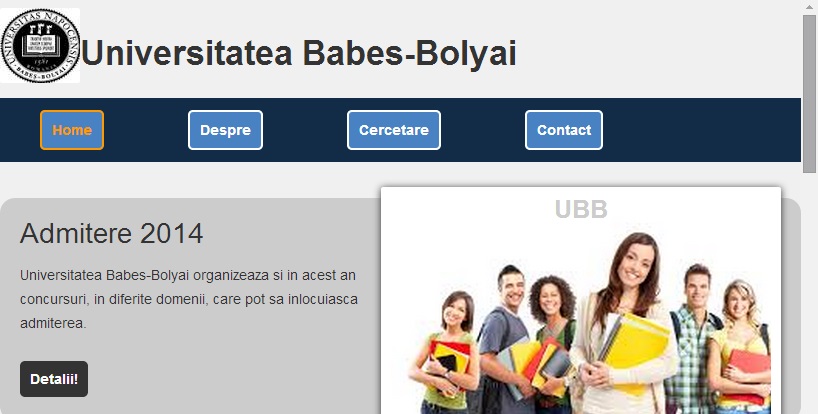Click the vertical scrollbar thumb

click(809, 94)
